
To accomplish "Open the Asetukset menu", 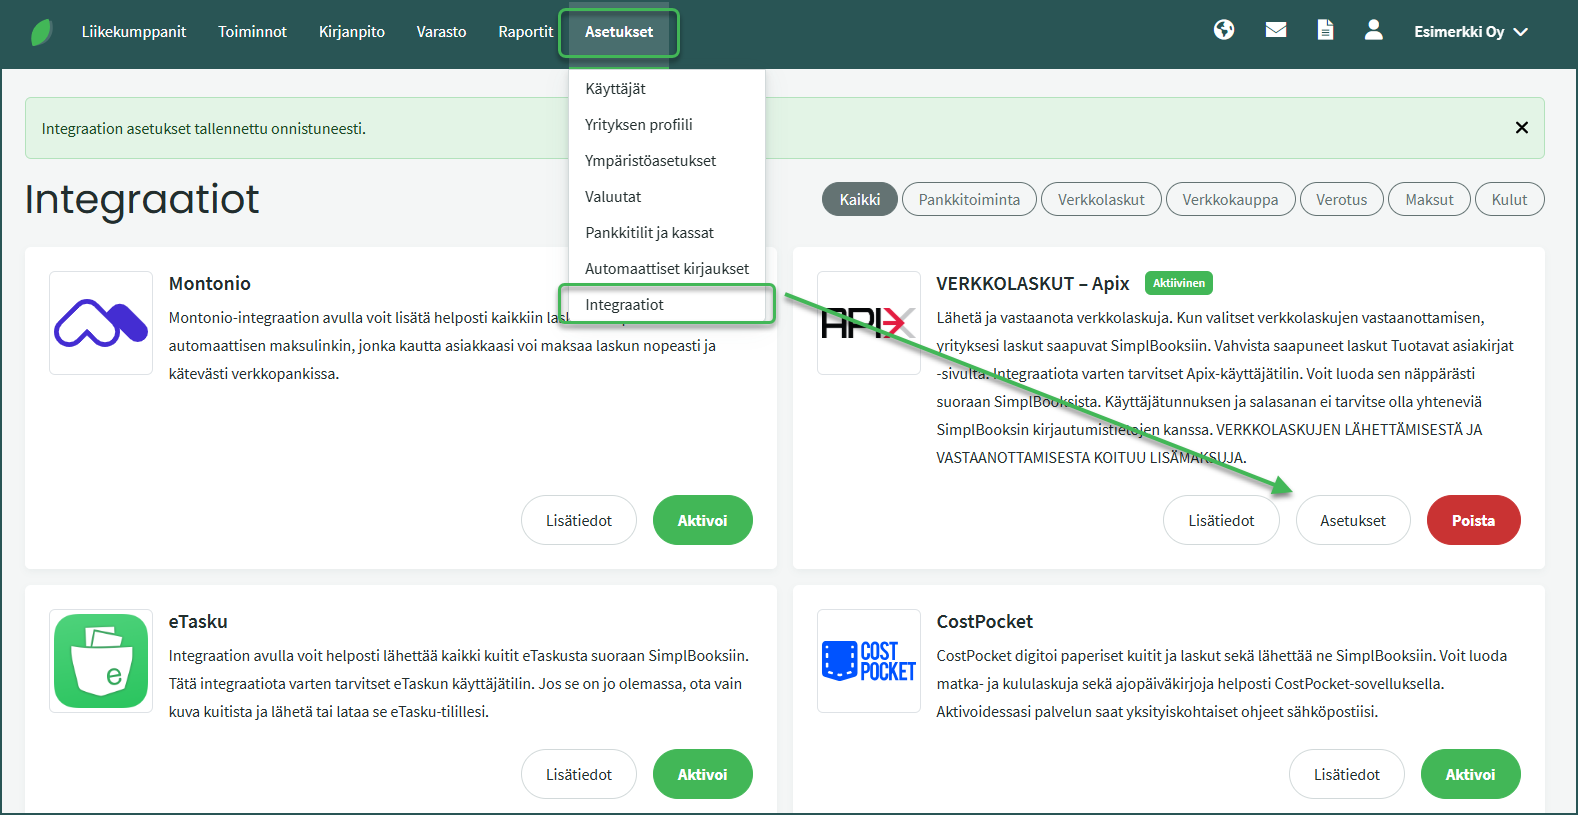I will point(619,32).
